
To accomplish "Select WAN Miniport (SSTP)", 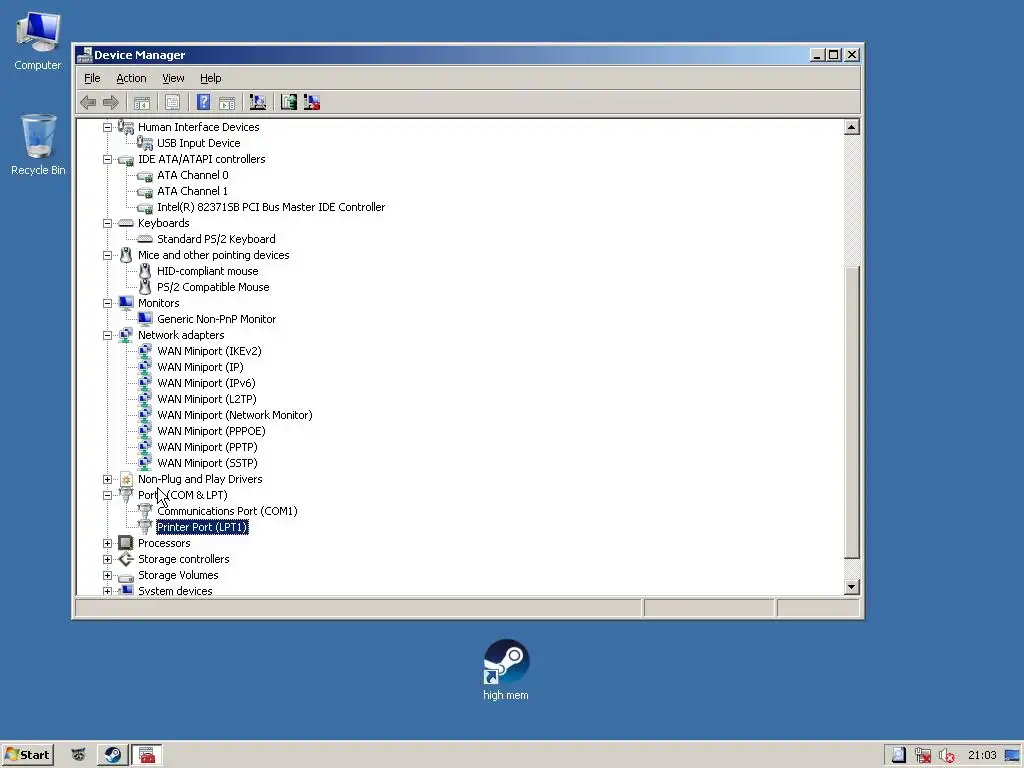I will (208, 463).
